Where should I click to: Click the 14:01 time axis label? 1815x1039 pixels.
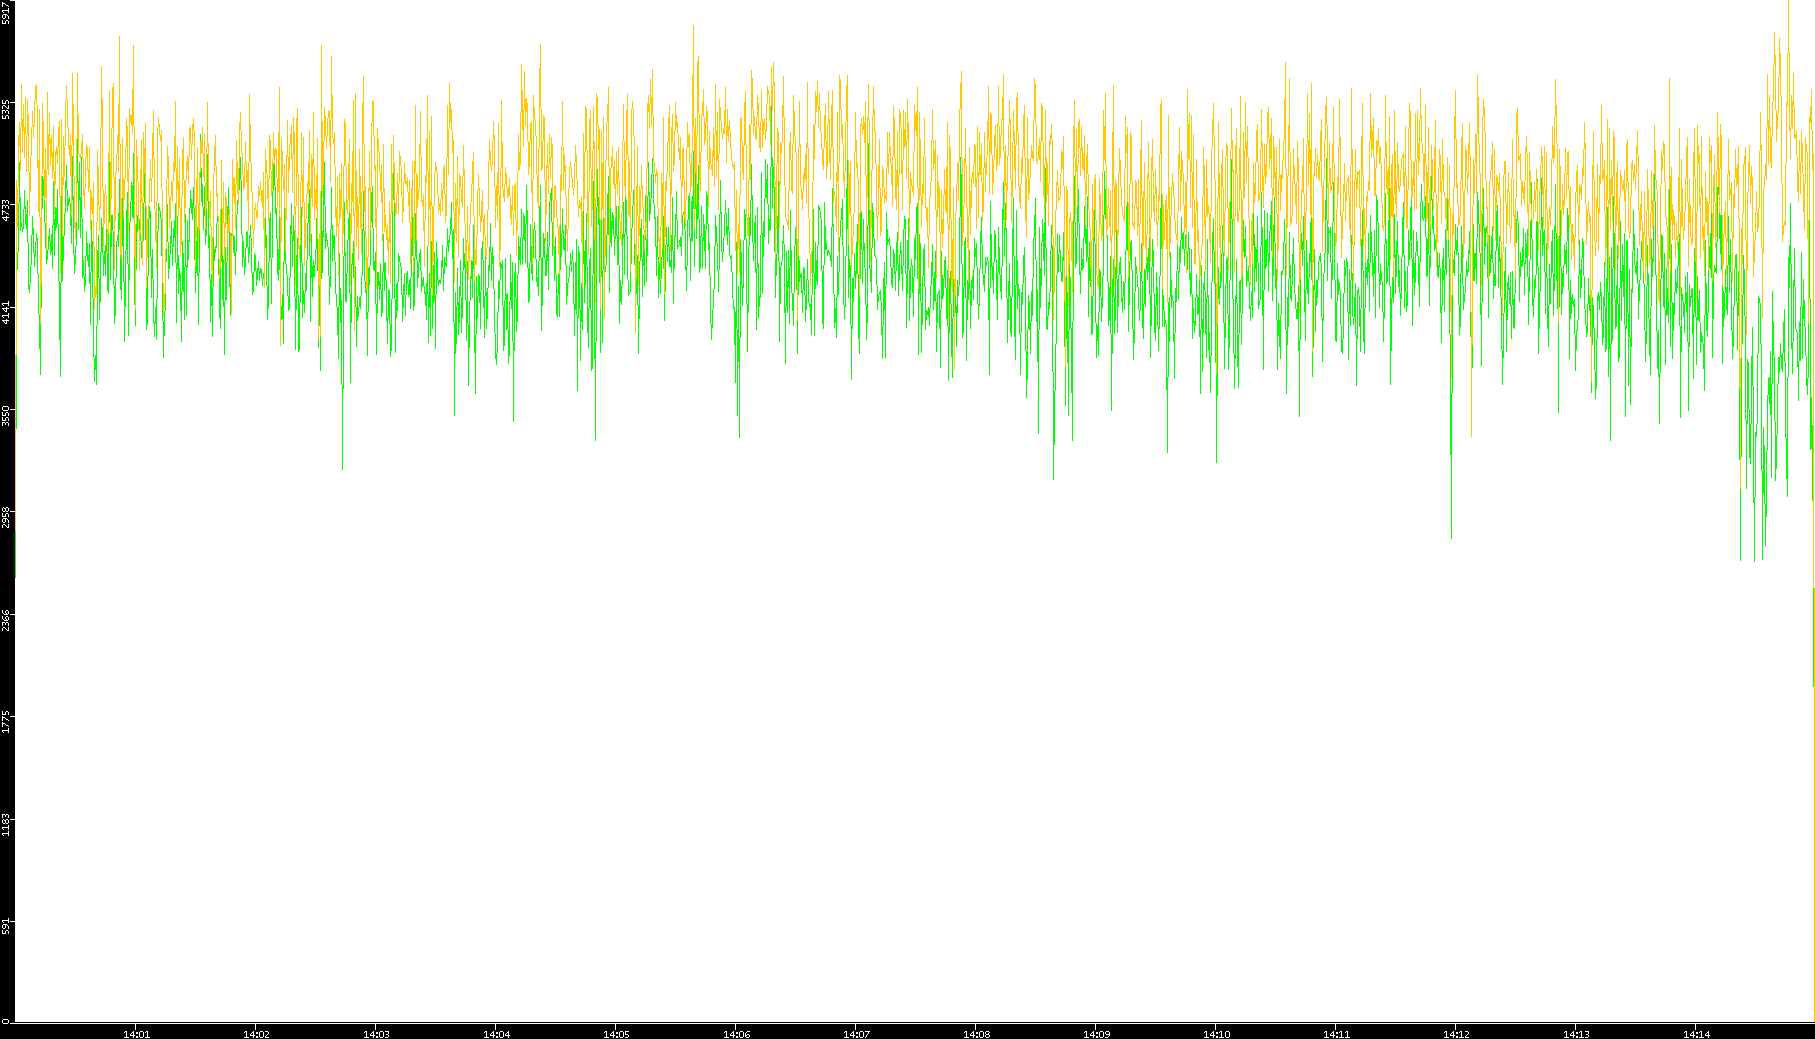[x=136, y=1034]
